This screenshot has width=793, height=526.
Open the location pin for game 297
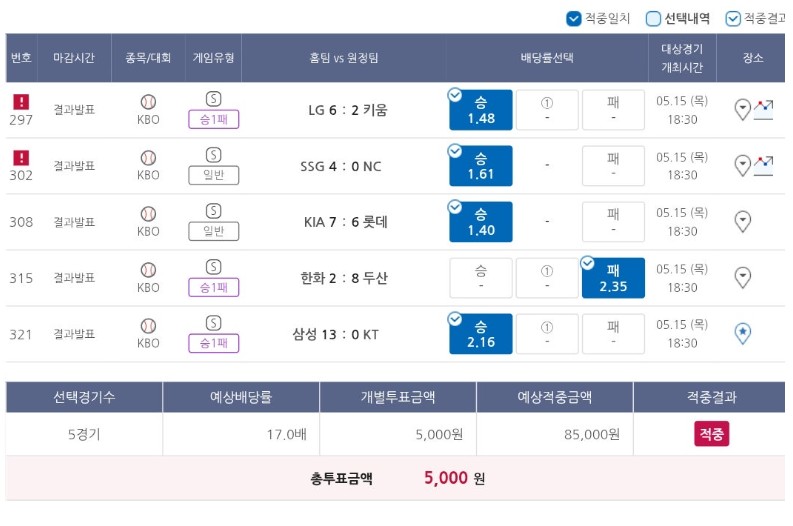pyautogui.click(x=742, y=109)
